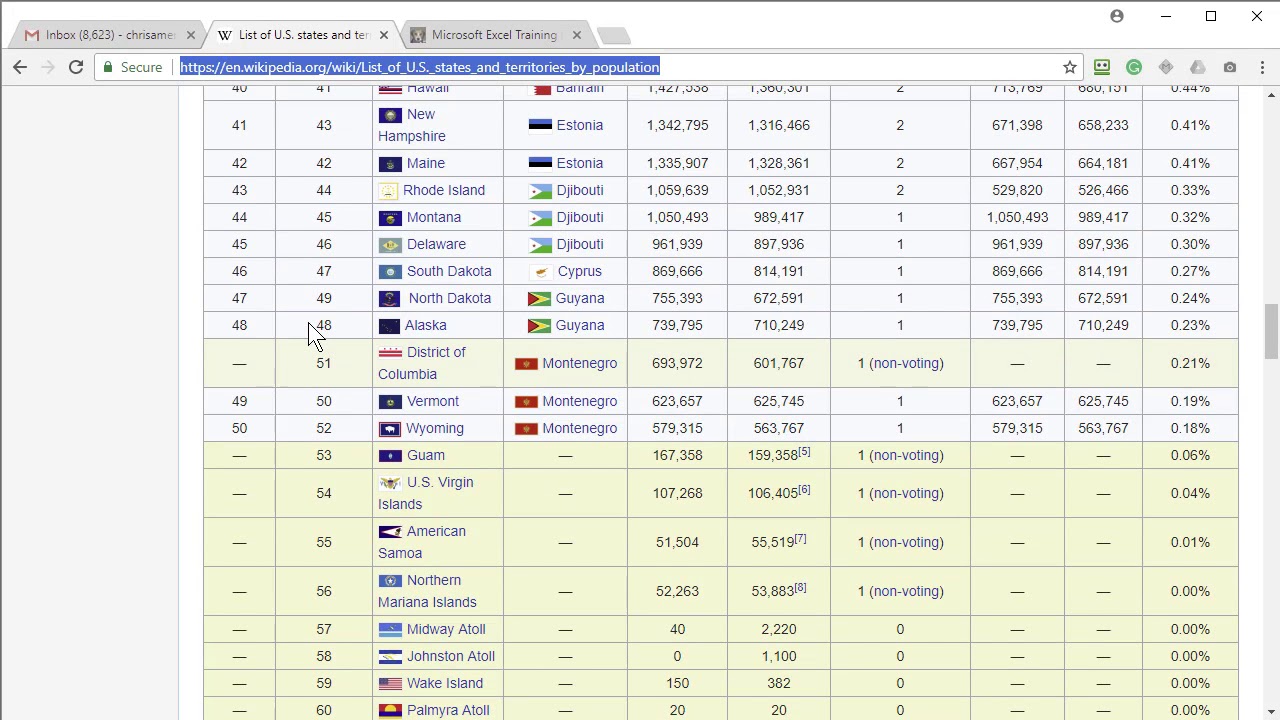Click the camera extension icon
Screen dimensions: 1280x720
[x=1230, y=67]
